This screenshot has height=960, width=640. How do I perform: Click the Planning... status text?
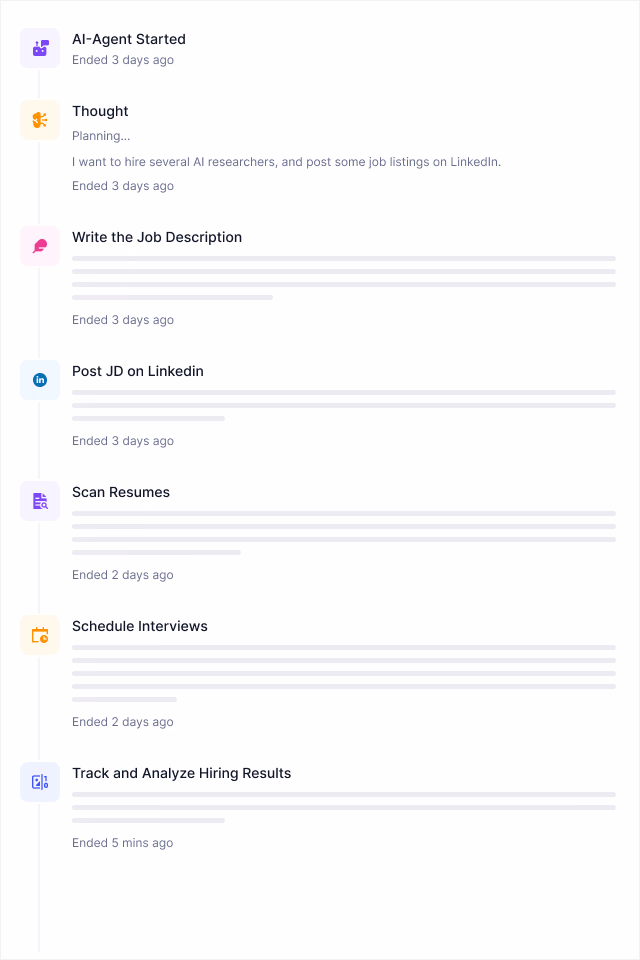click(101, 136)
